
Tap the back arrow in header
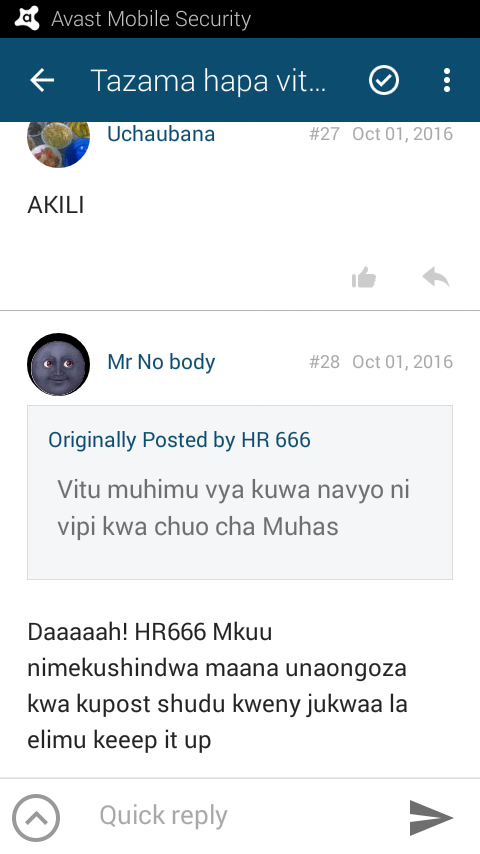click(x=42, y=81)
